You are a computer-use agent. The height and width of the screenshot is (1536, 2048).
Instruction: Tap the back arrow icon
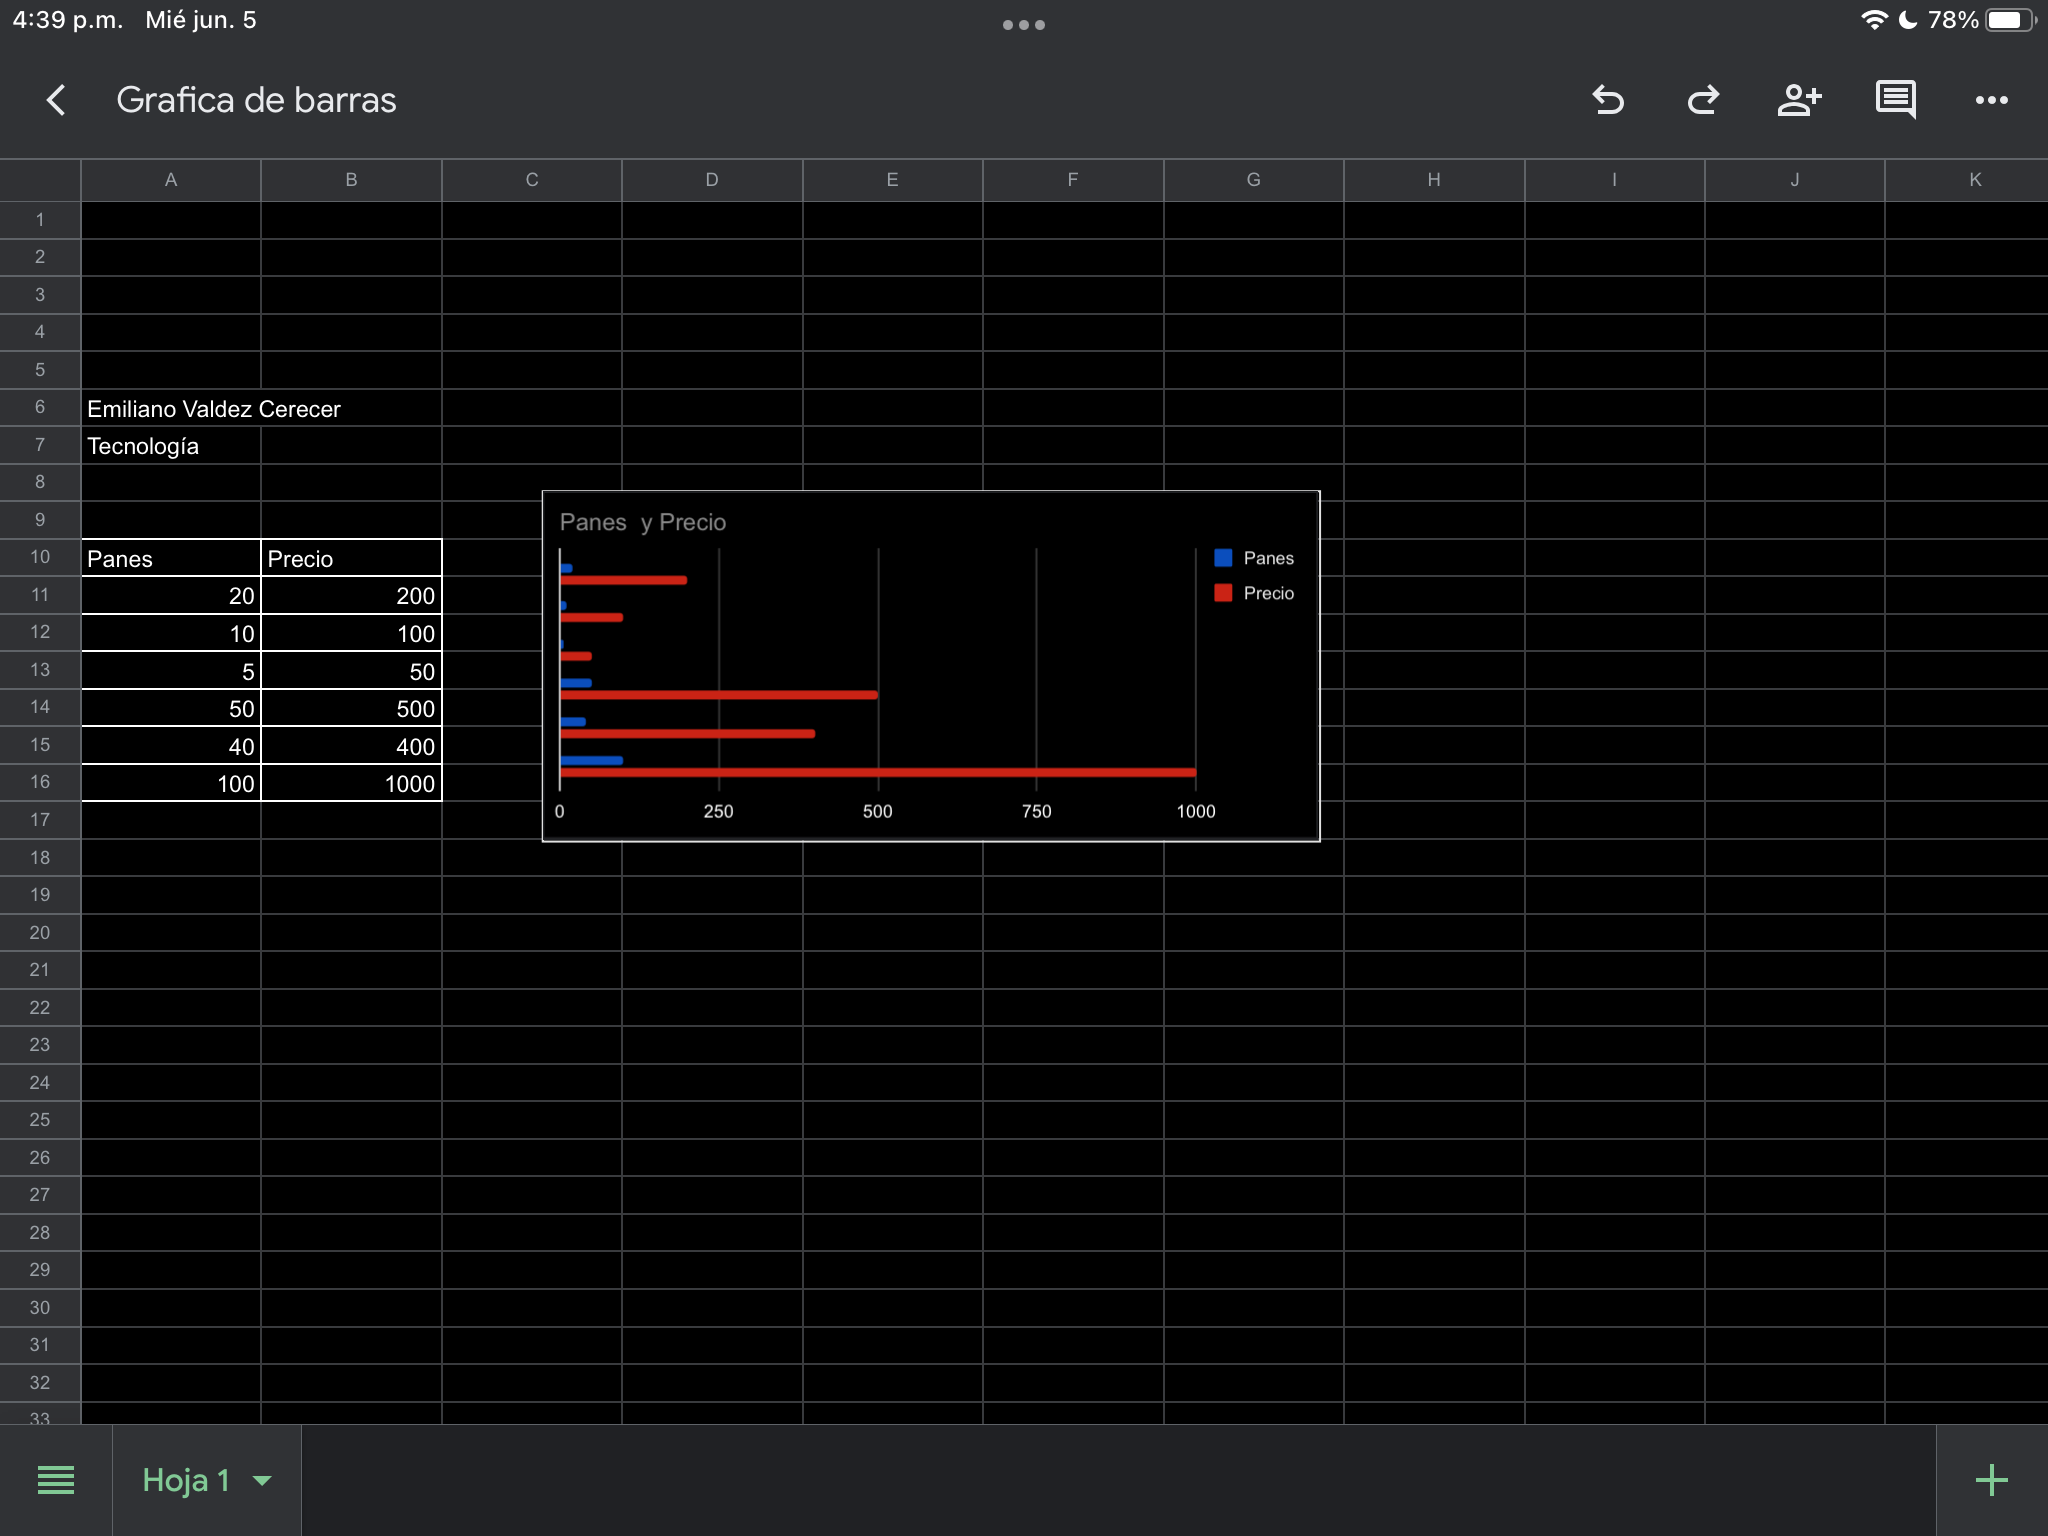(x=56, y=100)
